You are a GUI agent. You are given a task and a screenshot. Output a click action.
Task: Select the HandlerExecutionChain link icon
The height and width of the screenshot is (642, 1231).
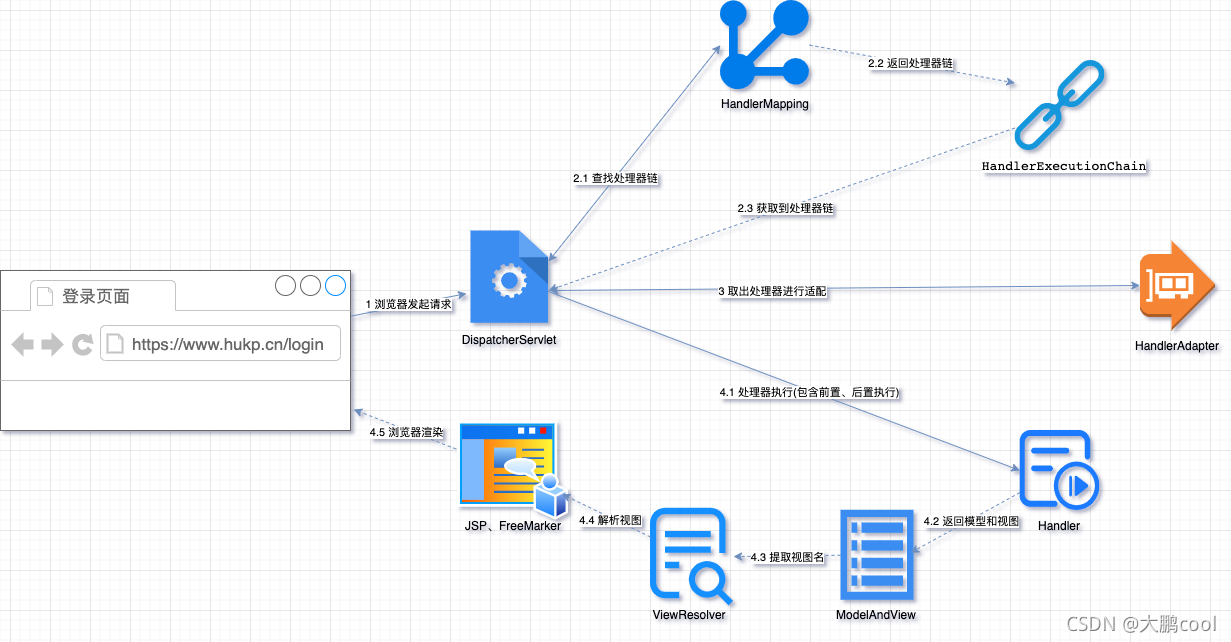point(1059,106)
